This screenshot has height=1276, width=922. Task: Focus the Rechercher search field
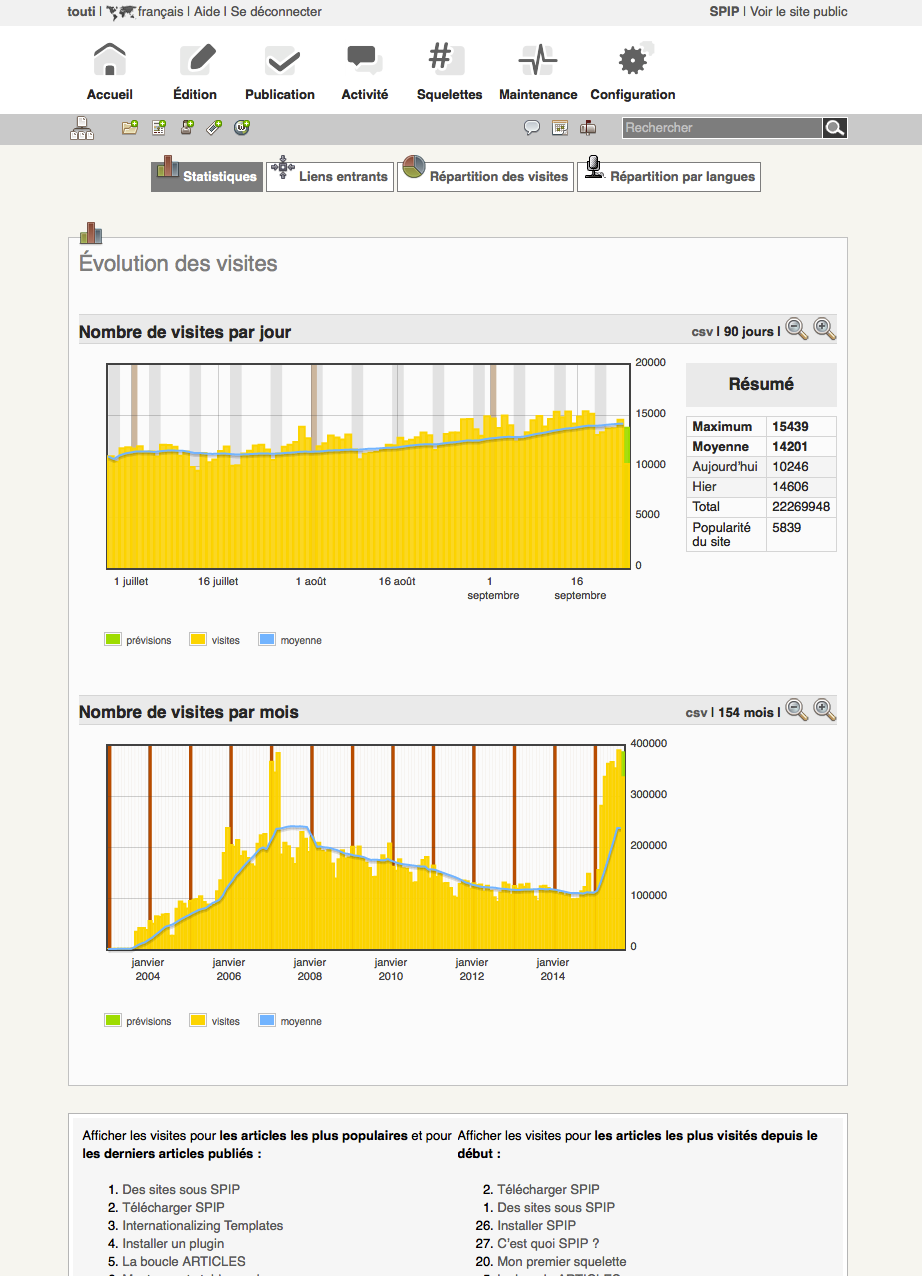click(720, 128)
